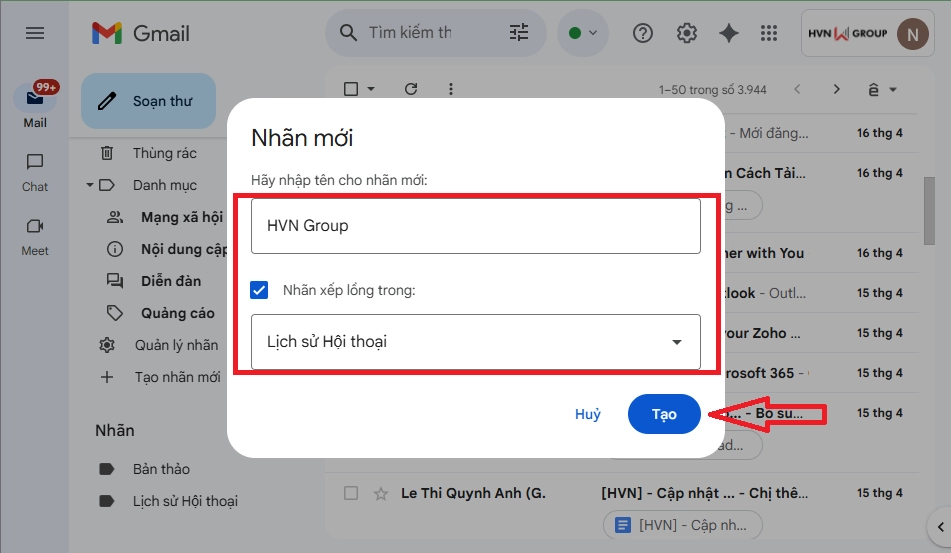Select 'Quản lý nhãn' in the sidebar
Screen dimensions: 951x553
click(176, 345)
